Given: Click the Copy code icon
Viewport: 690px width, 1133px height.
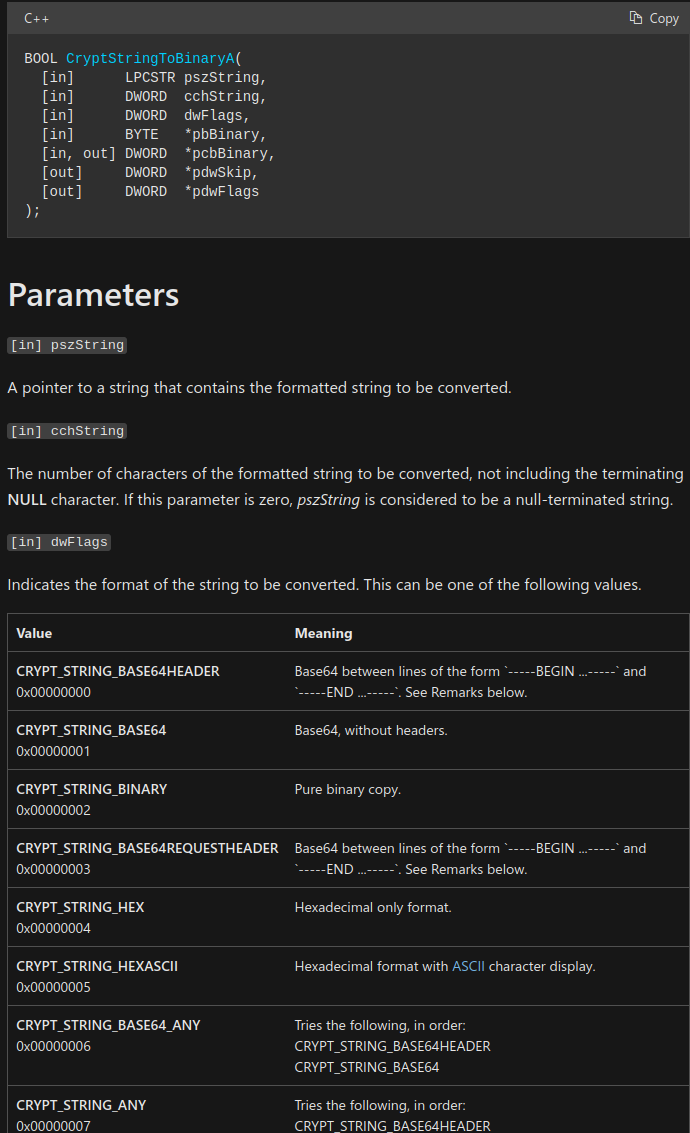Looking at the screenshot, I should pyautogui.click(x=636, y=18).
